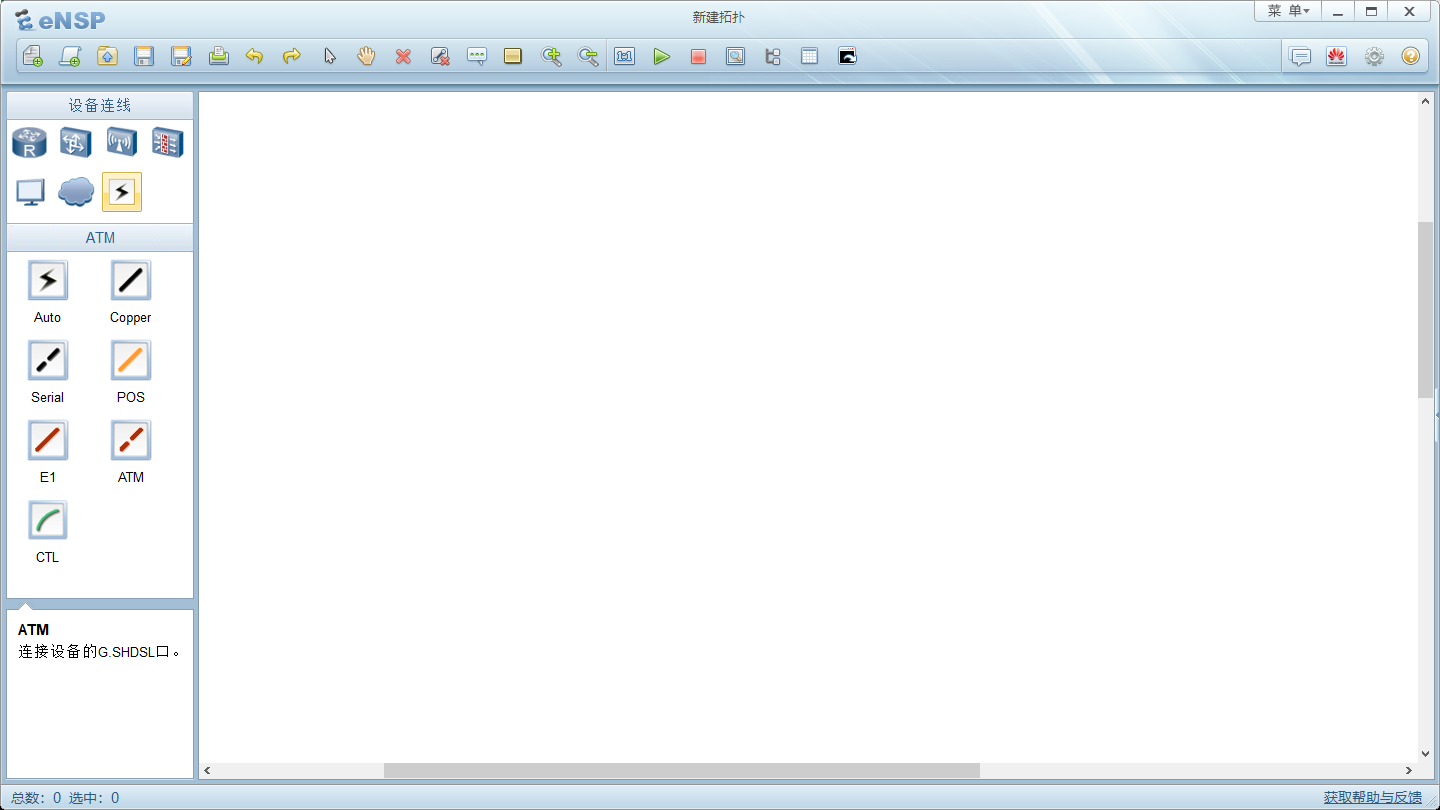The width and height of the screenshot is (1440, 810).
Task: Click the scroll right arrow of canvas
Action: click(1408, 771)
